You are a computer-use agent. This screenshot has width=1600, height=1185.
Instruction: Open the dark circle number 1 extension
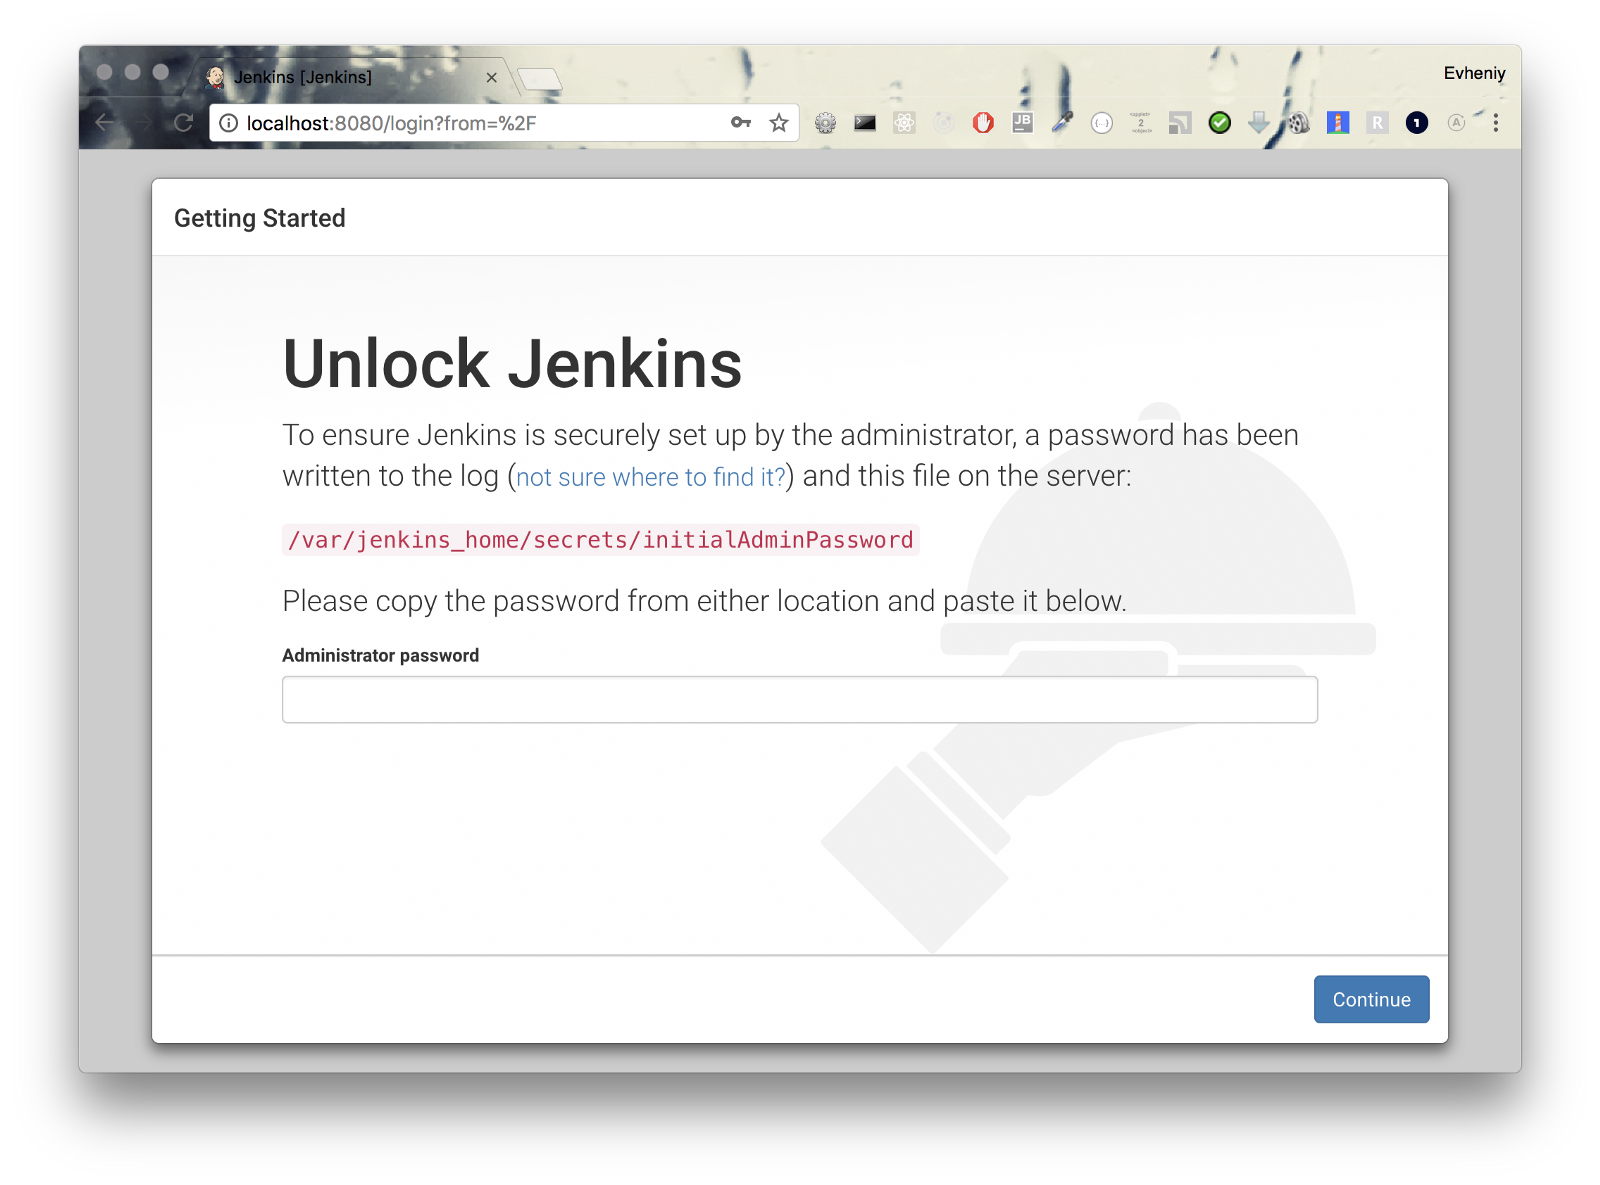[1416, 123]
